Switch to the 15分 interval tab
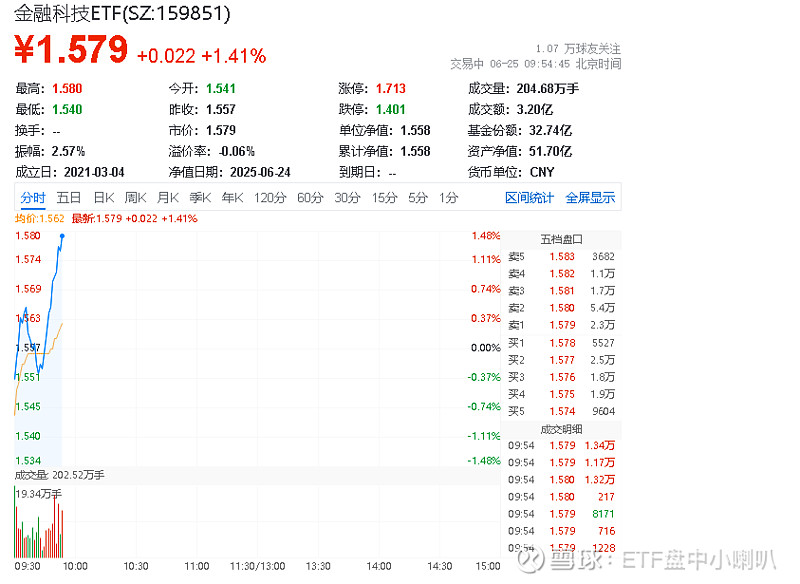This screenshot has height=584, width=800. coord(384,197)
